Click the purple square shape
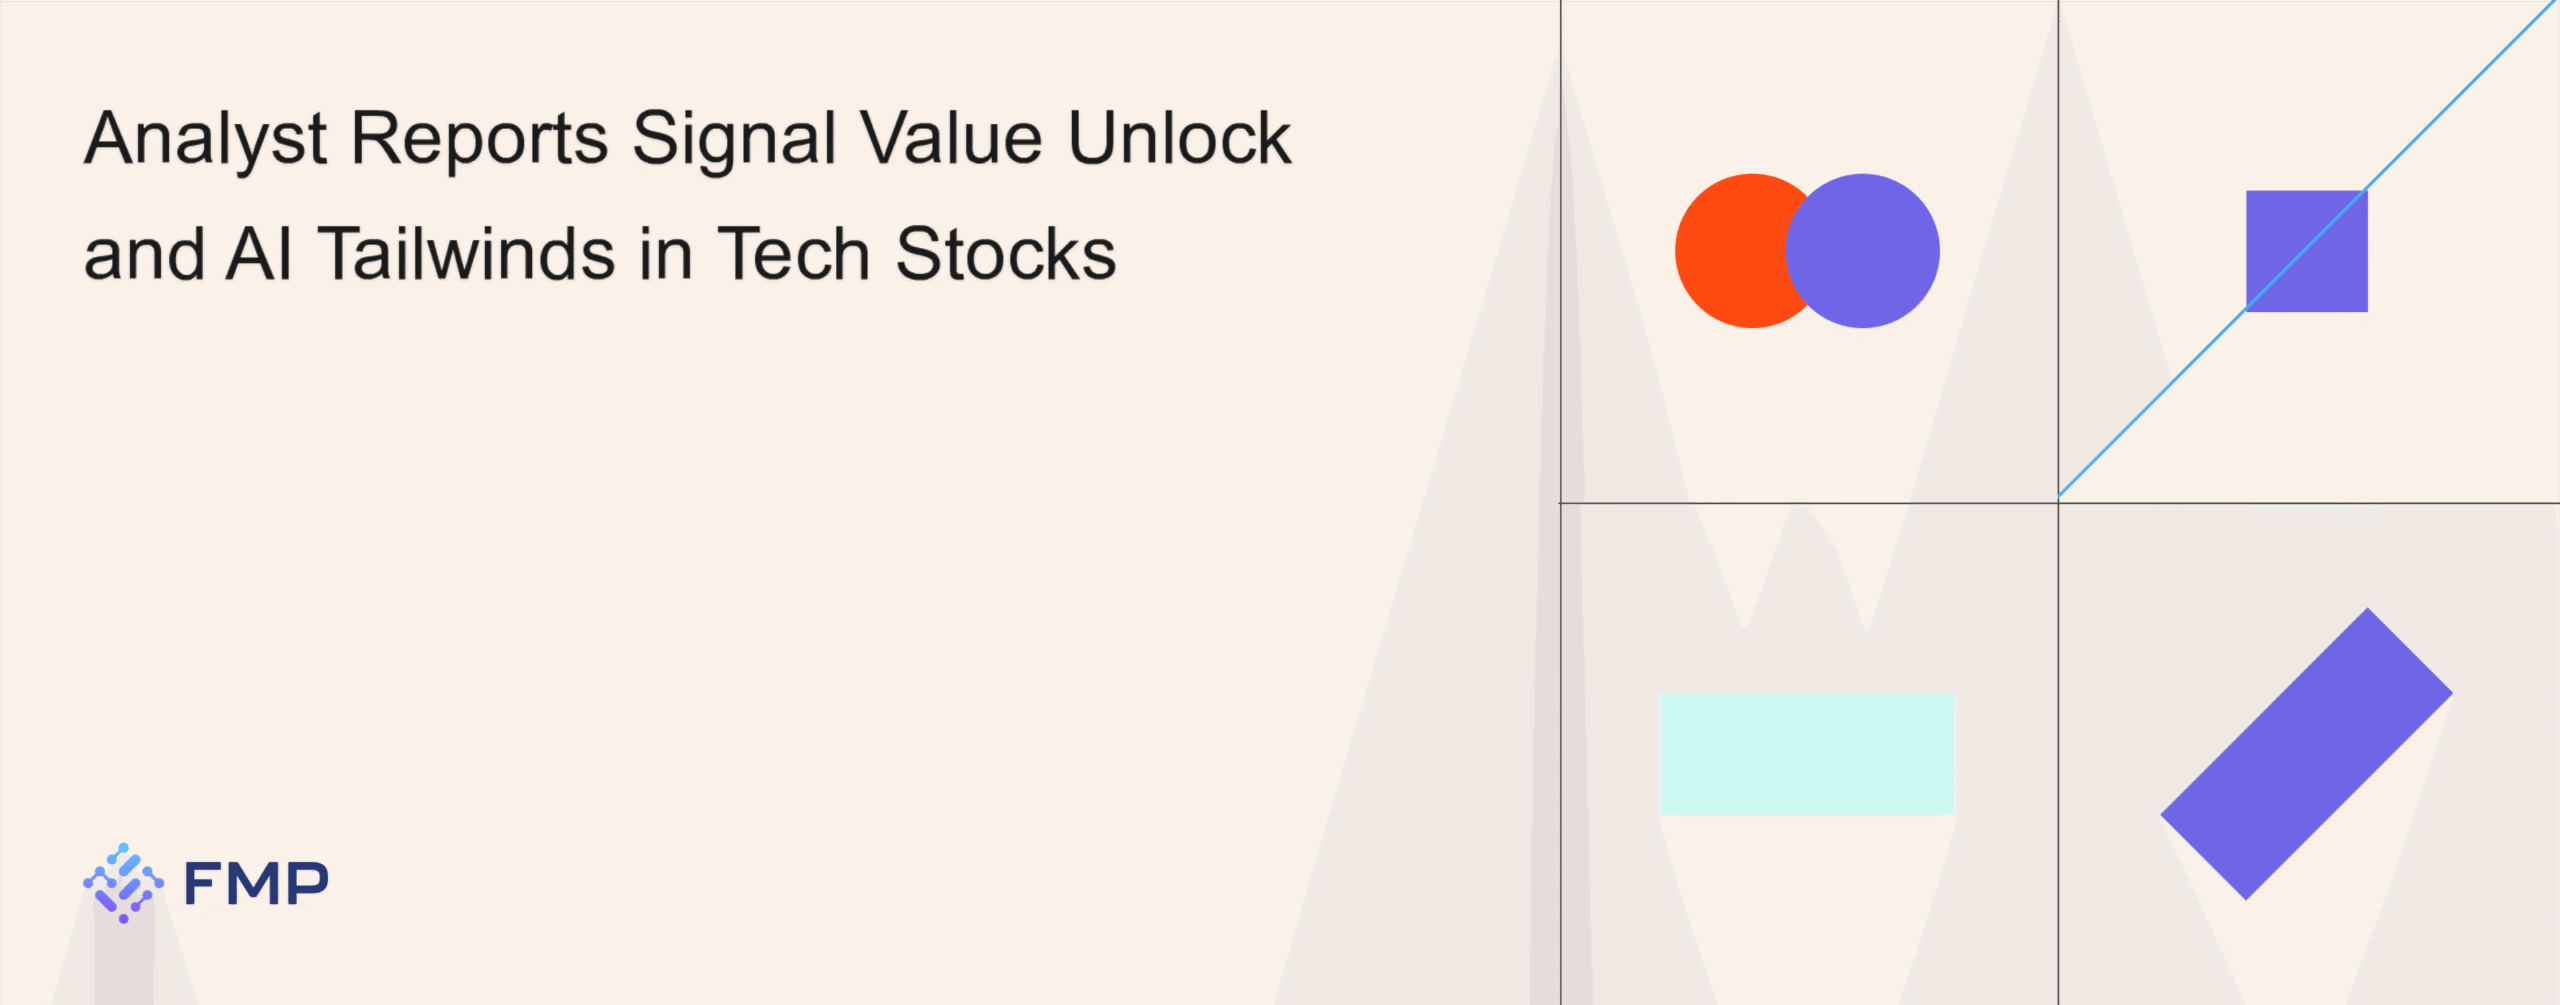Viewport: 2560px width, 1005px height. point(2307,251)
